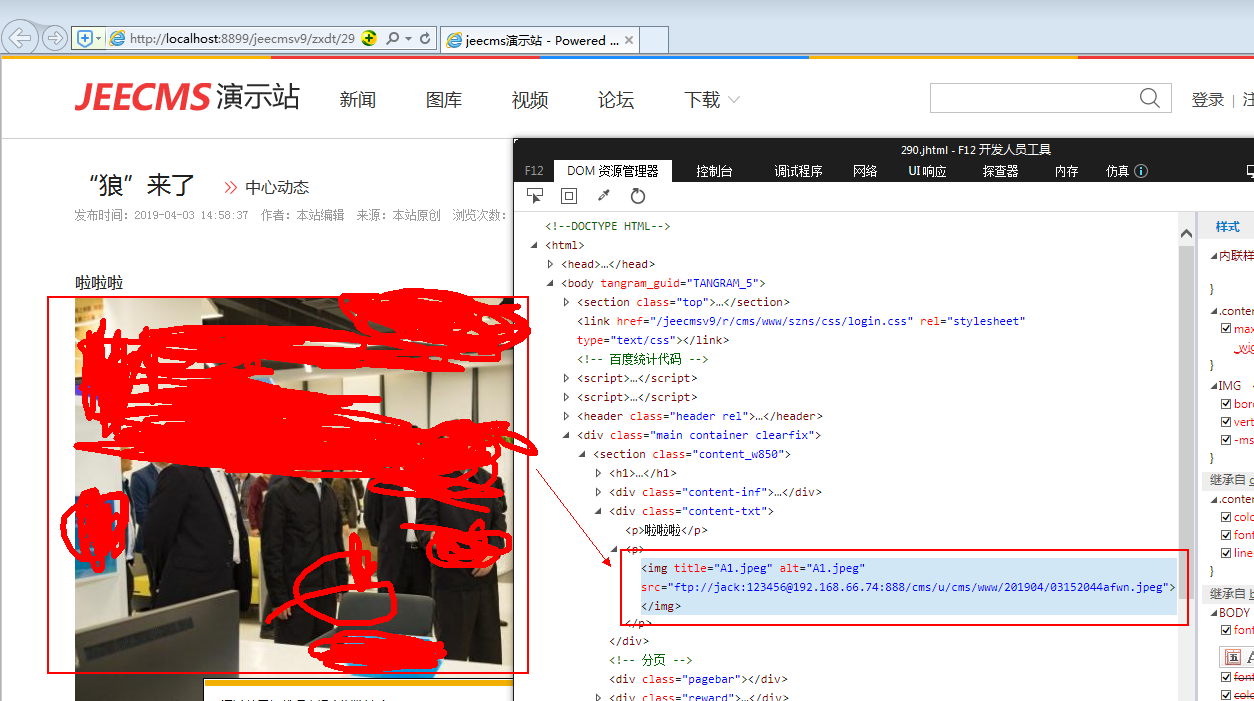The image size is (1254, 701).
Task: Collapse the <body tangram_guid> node
Action: pos(551,283)
